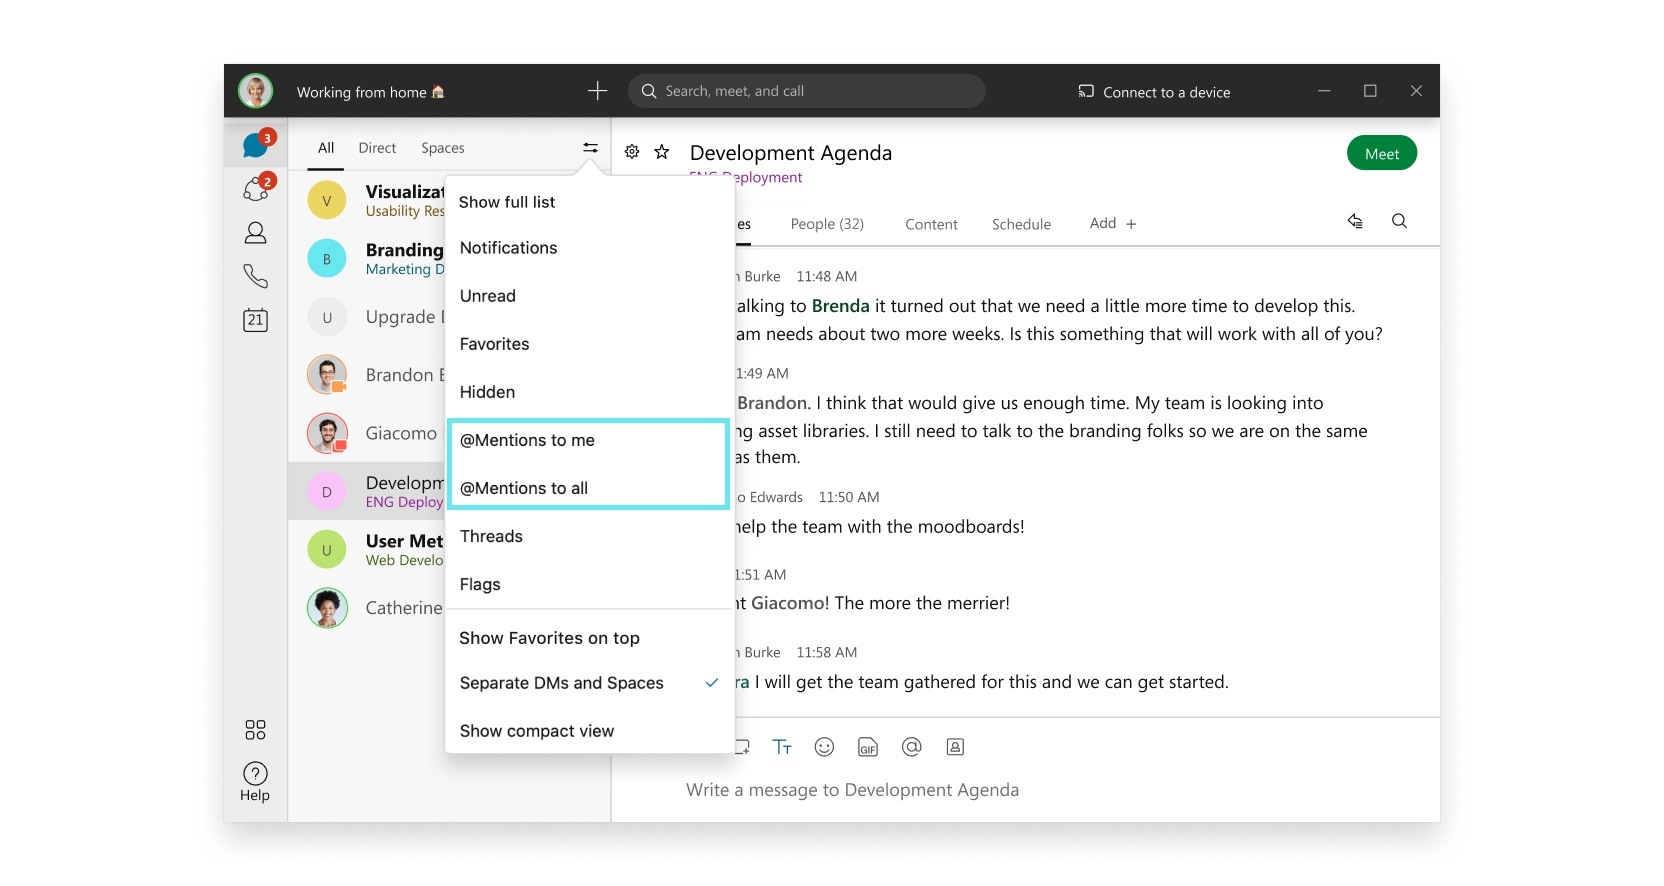Open text formatting icon in composer
The width and height of the screenshot is (1664, 886).
[x=782, y=747]
